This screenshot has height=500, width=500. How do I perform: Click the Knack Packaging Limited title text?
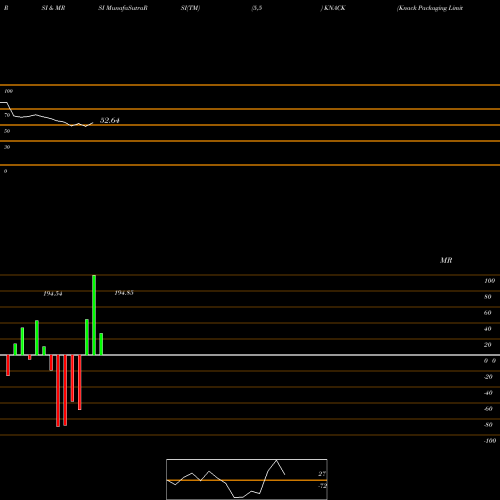pyautogui.click(x=430, y=8)
